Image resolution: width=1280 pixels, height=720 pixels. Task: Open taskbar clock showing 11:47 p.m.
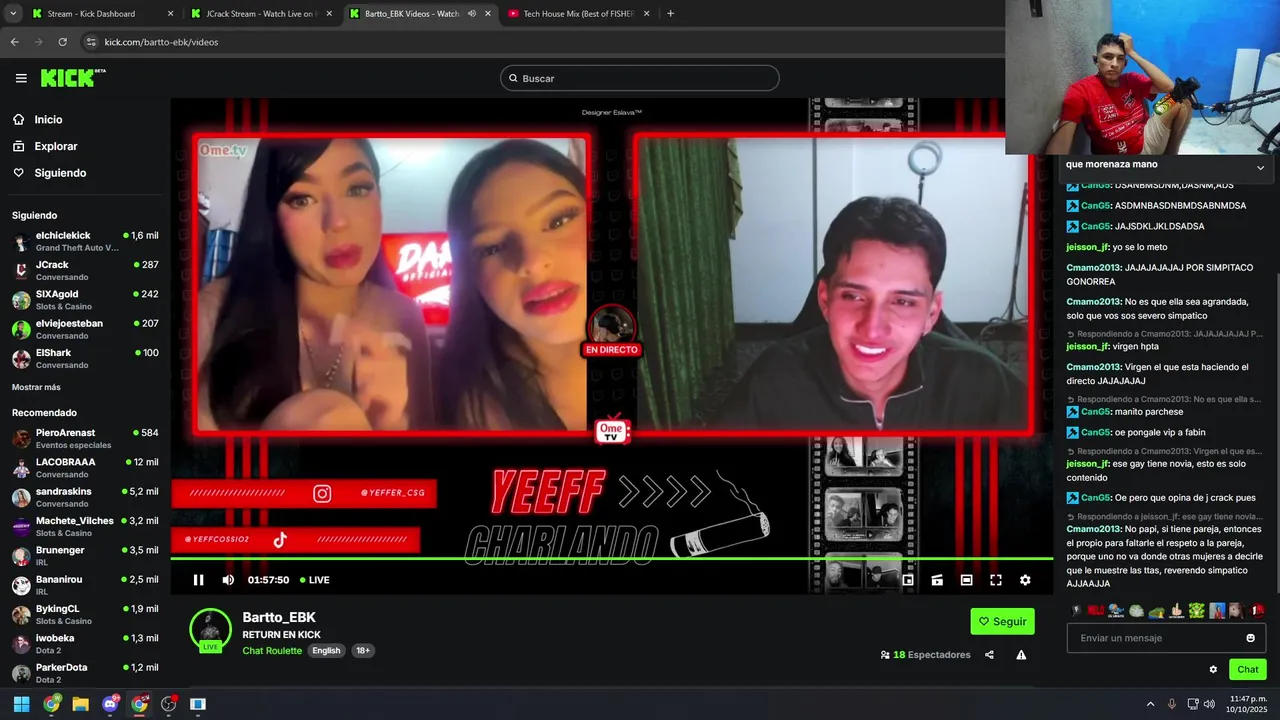point(1249,704)
